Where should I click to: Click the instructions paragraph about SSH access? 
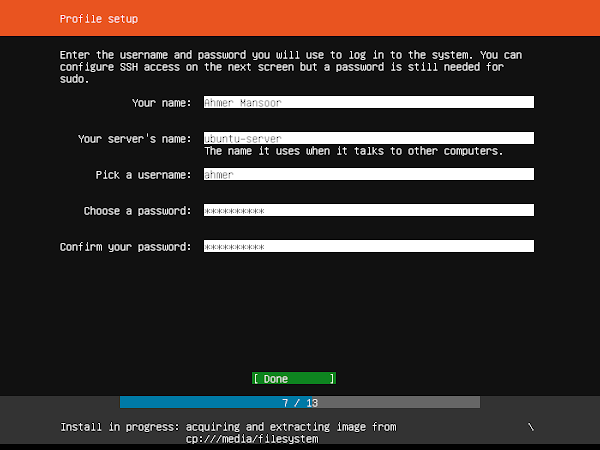click(291, 67)
